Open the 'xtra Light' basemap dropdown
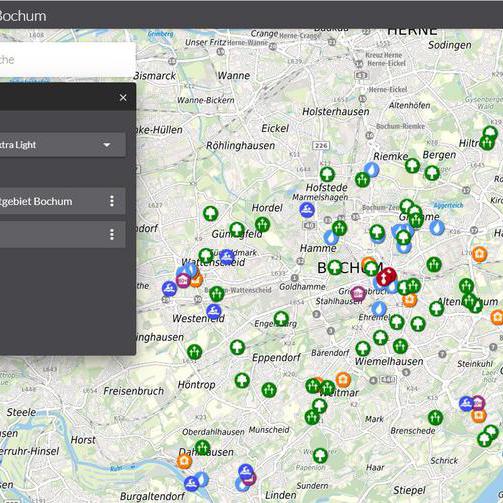This screenshot has width=503, height=503. 63,145
